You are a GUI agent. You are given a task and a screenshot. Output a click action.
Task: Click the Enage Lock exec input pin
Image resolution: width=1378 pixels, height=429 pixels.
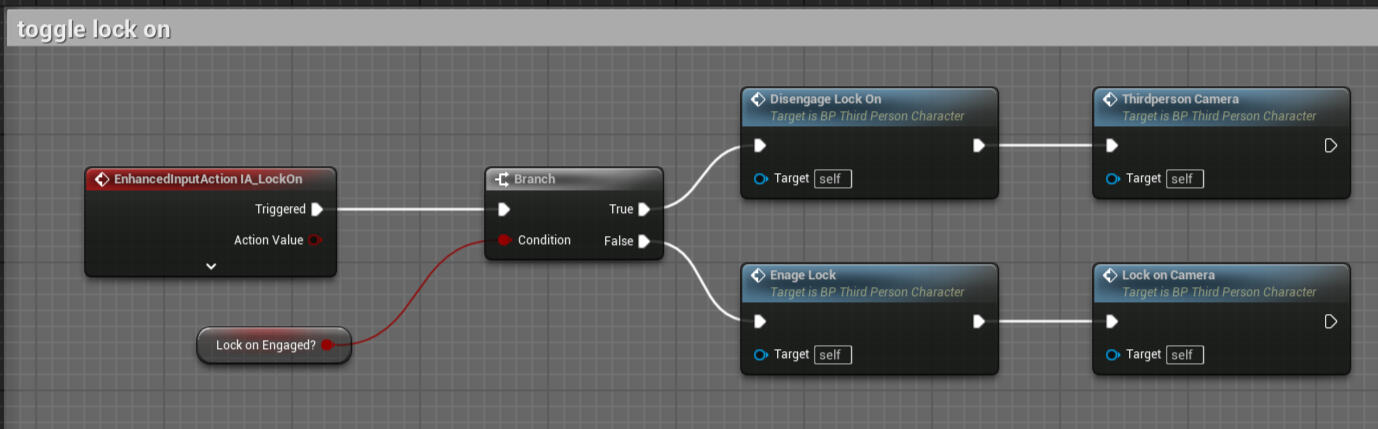(760, 322)
